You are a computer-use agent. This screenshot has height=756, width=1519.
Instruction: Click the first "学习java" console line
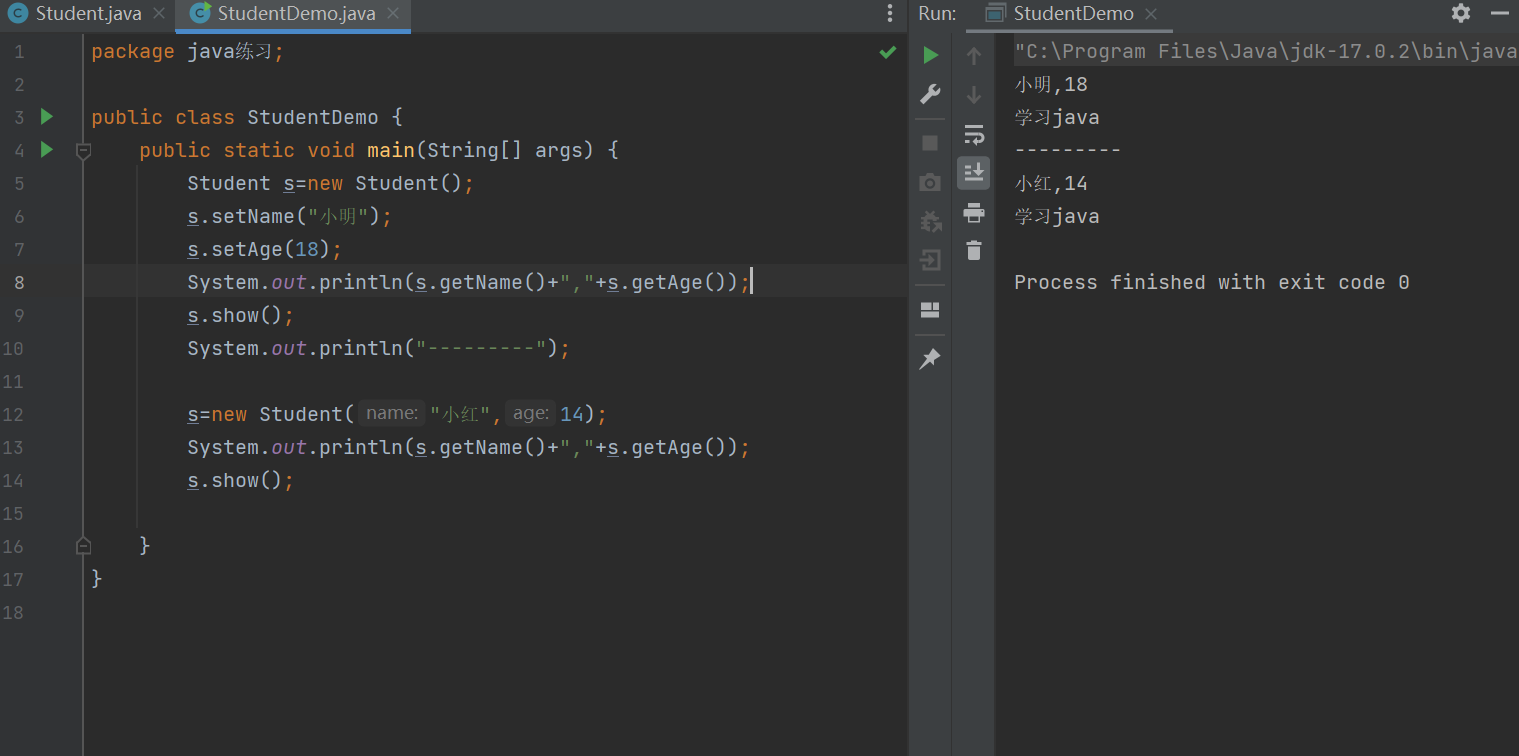tap(1057, 117)
